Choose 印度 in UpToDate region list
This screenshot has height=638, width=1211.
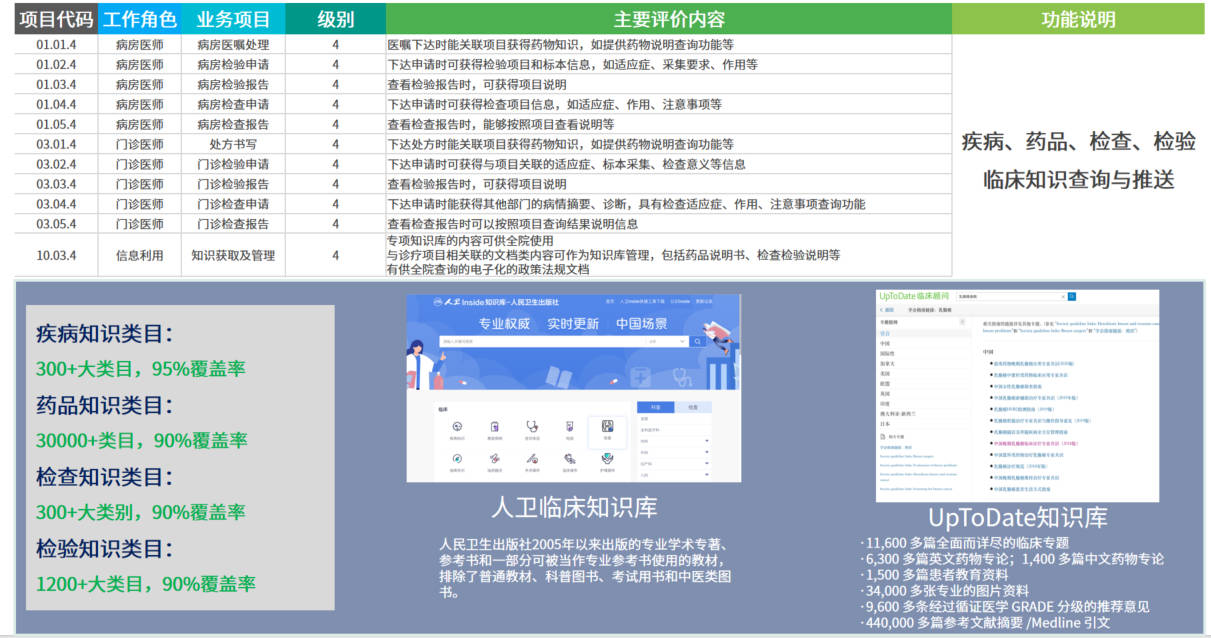tap(885, 404)
